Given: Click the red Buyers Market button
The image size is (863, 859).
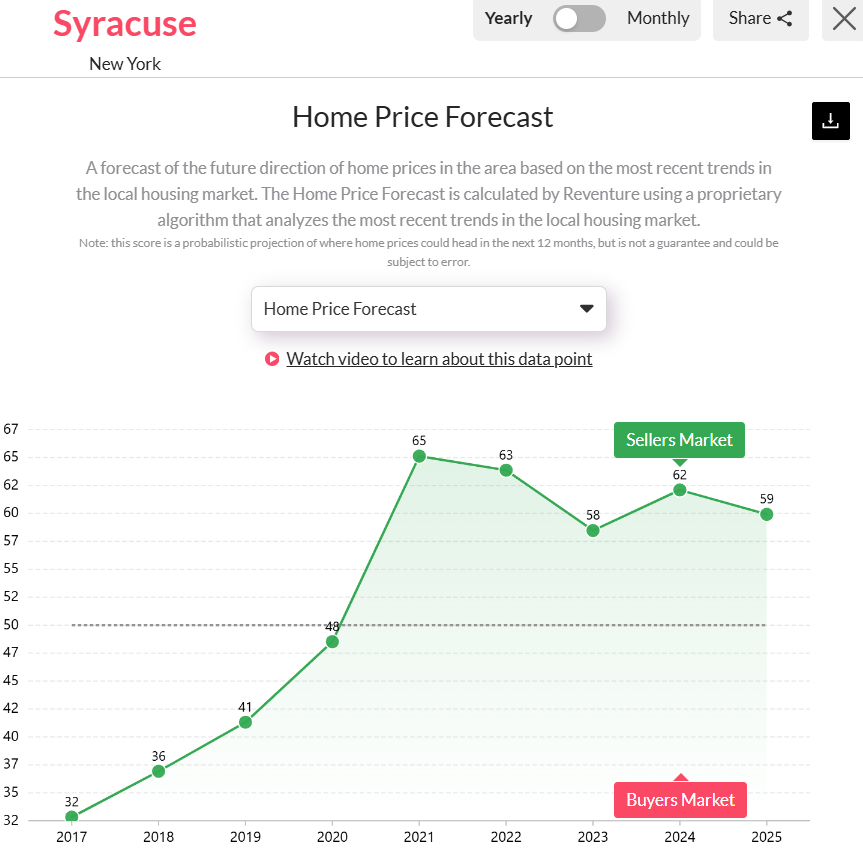Looking at the screenshot, I should tap(680, 799).
